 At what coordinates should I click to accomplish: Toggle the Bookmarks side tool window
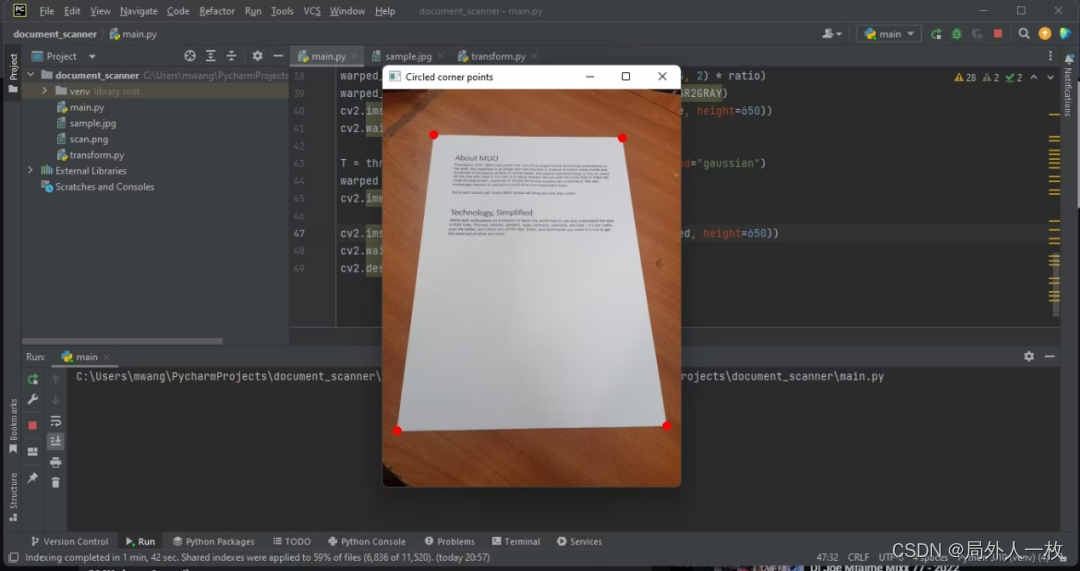[13, 426]
